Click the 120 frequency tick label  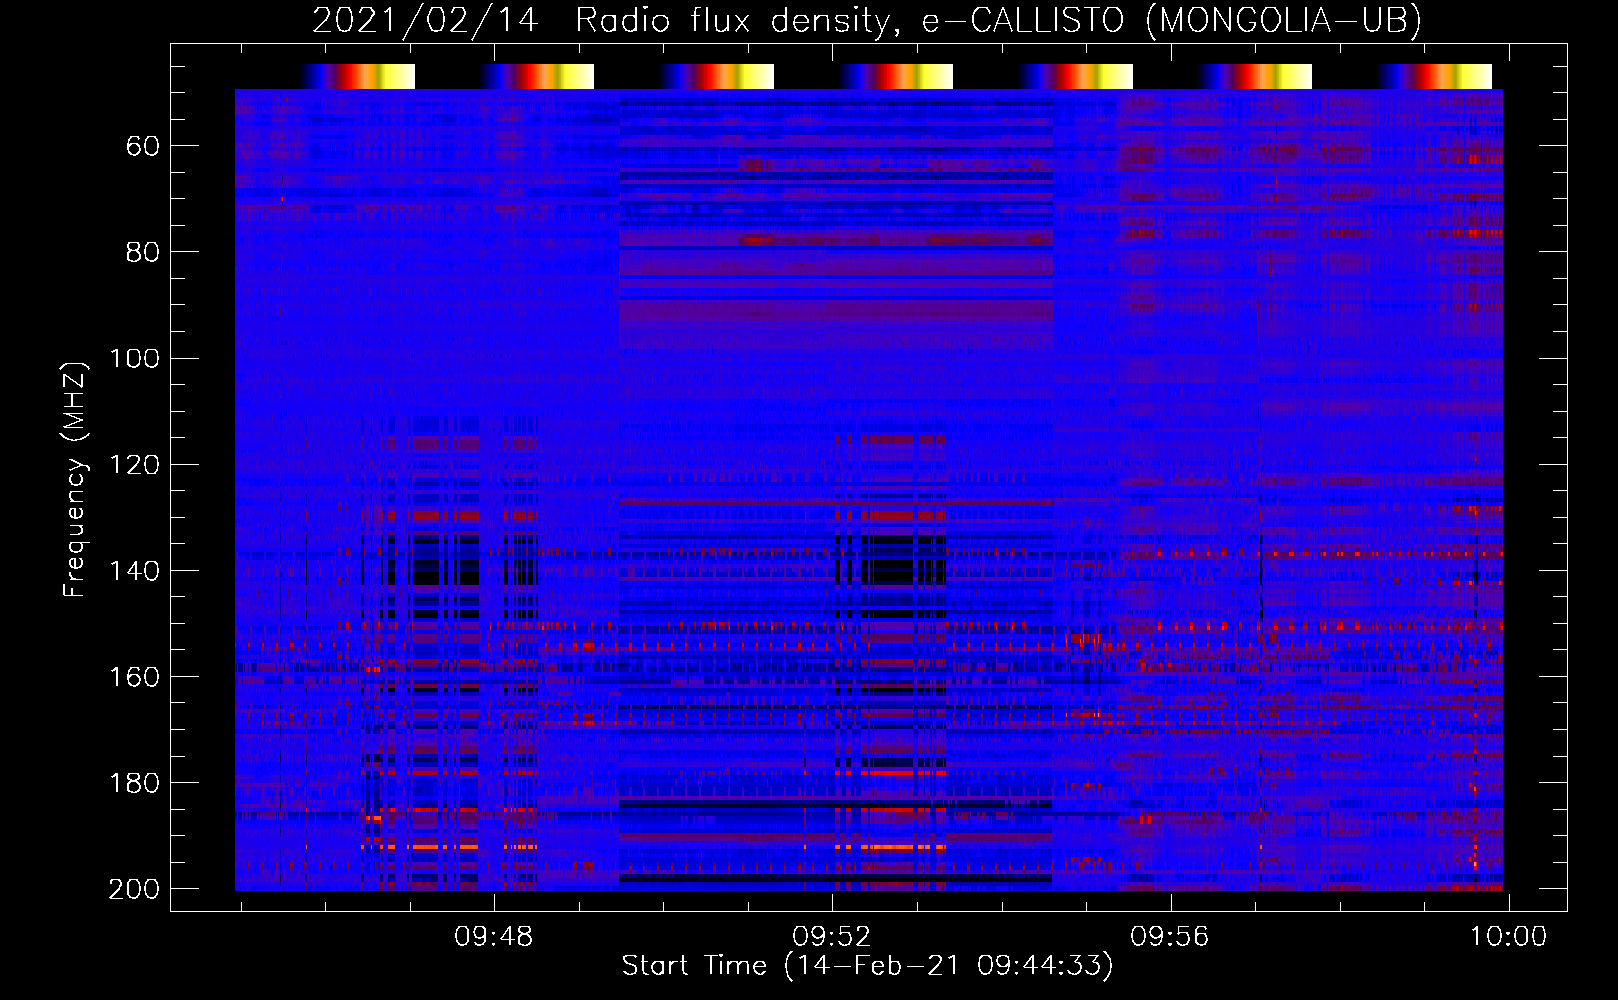[x=134, y=465]
